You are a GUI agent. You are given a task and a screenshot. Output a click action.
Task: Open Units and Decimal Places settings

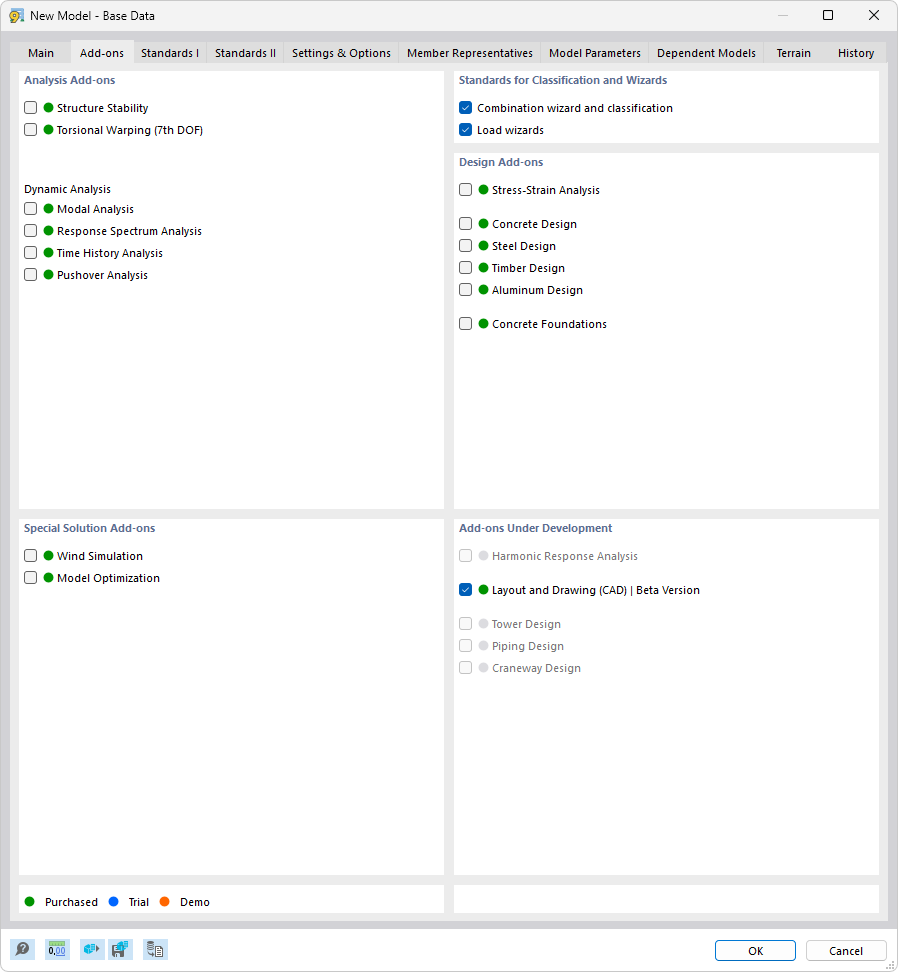click(x=57, y=949)
